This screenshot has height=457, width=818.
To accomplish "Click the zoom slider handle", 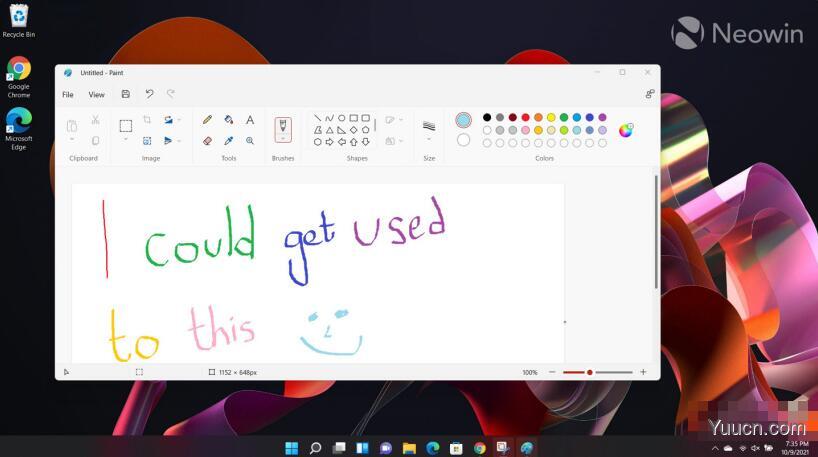I will click(x=590, y=372).
